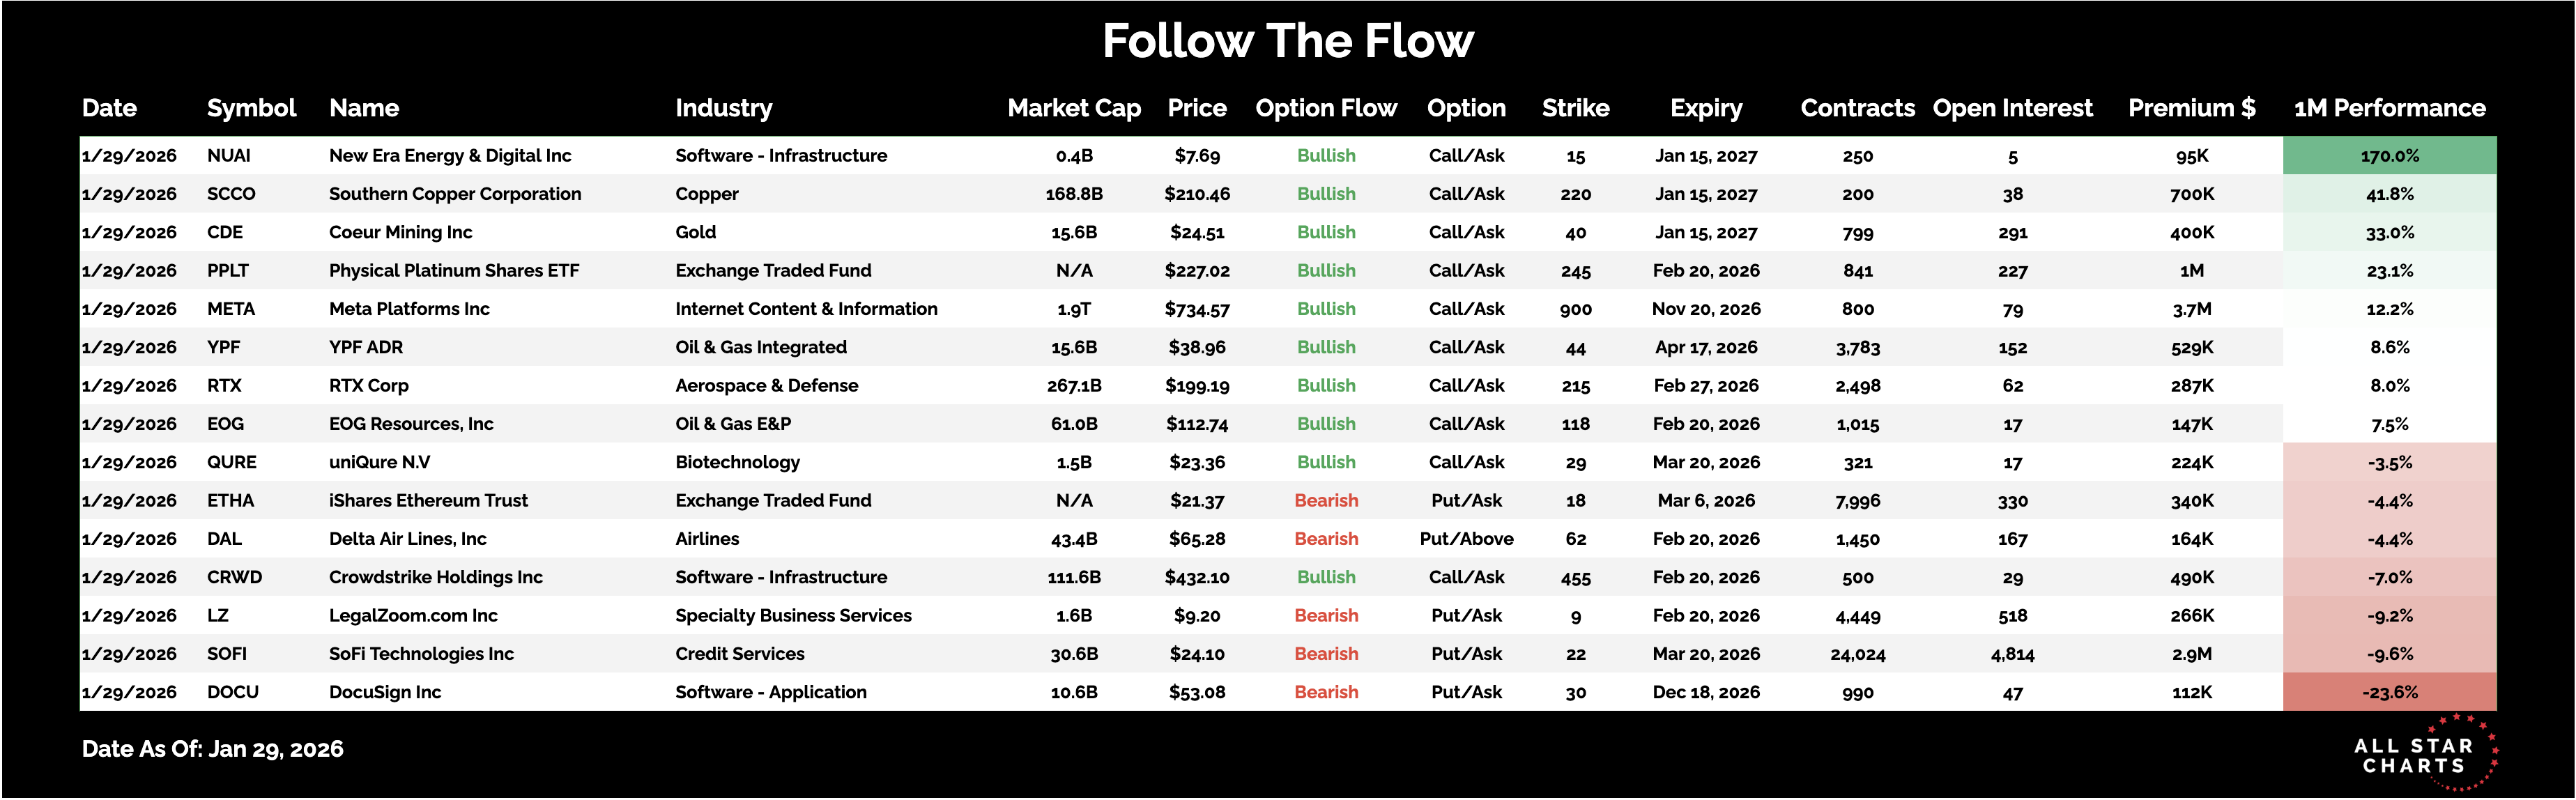The image size is (2576, 800).
Task: Click the Bearish label in the DAL row
Action: coord(1325,539)
